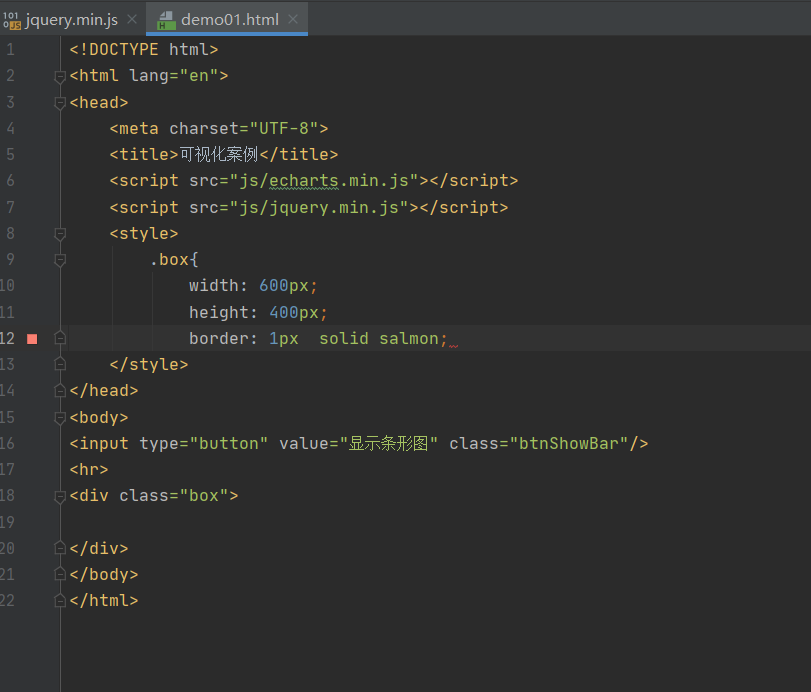This screenshot has height=692, width=811.
Task: Close the demo01.html tab
Action: pos(293,20)
